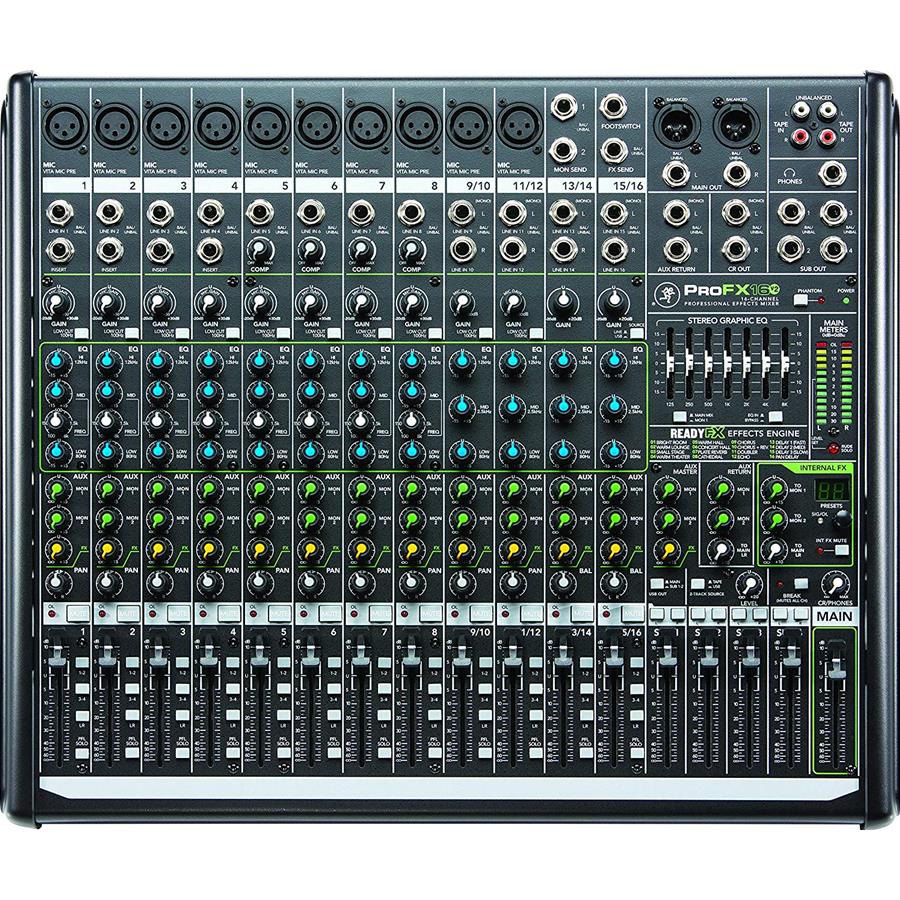This screenshot has height=900, width=900.
Task: Click the channel 4 EQ MID knob
Action: tap(210, 391)
